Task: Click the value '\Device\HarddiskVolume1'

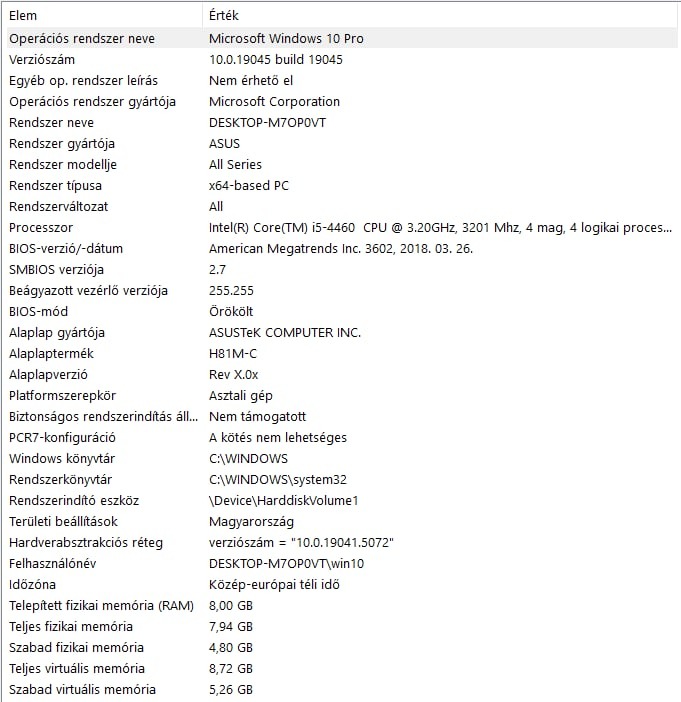Action: pos(284,501)
